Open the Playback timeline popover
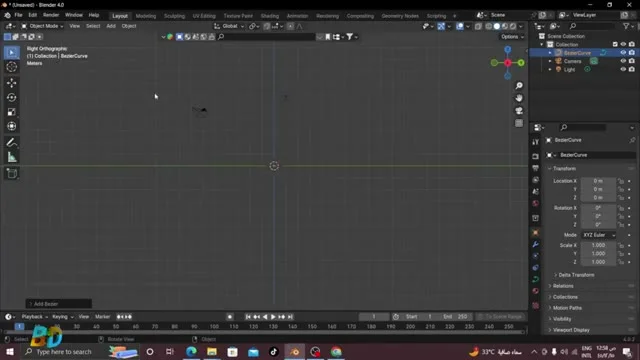640x360 pixels. [x=34, y=317]
